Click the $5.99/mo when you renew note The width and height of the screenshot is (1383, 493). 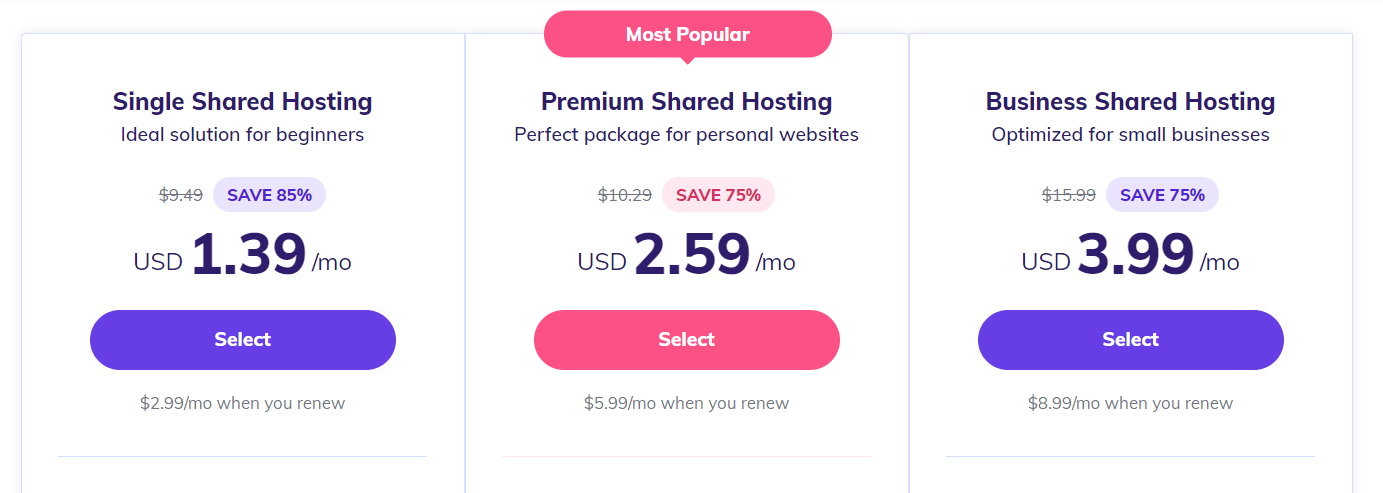coord(687,404)
